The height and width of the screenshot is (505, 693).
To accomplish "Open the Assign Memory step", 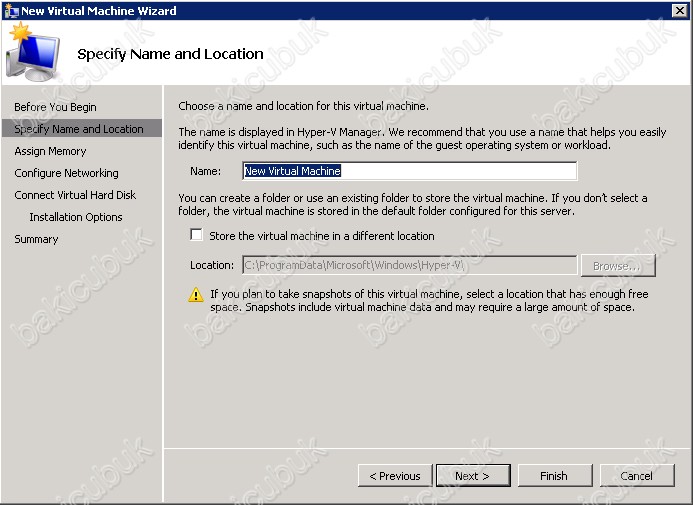I will [x=50, y=151].
